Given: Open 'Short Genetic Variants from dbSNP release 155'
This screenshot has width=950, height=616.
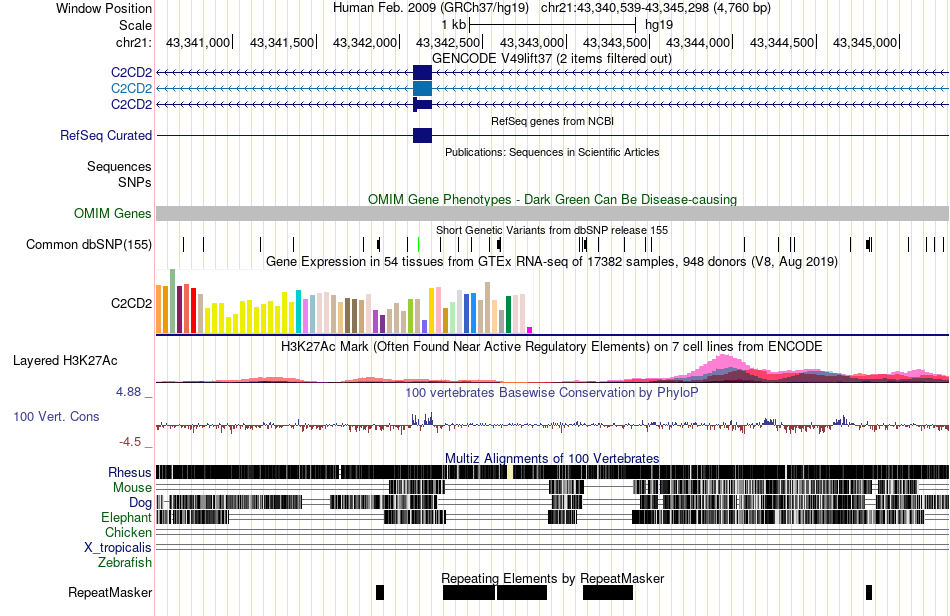Looking at the screenshot, I should click(552, 231).
